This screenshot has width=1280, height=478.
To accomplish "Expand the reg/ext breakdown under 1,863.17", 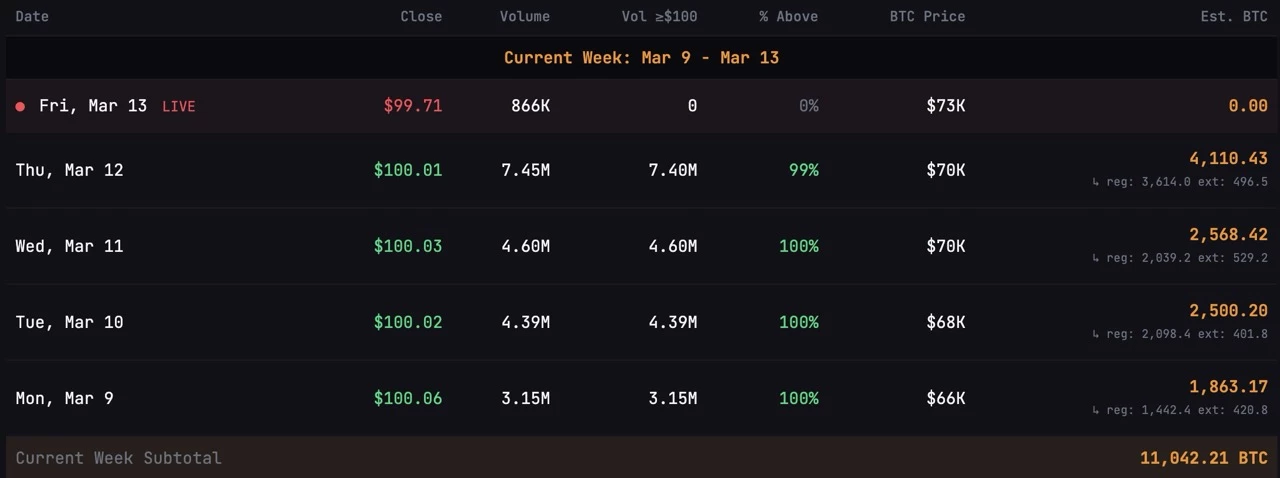I will (x=1179, y=410).
